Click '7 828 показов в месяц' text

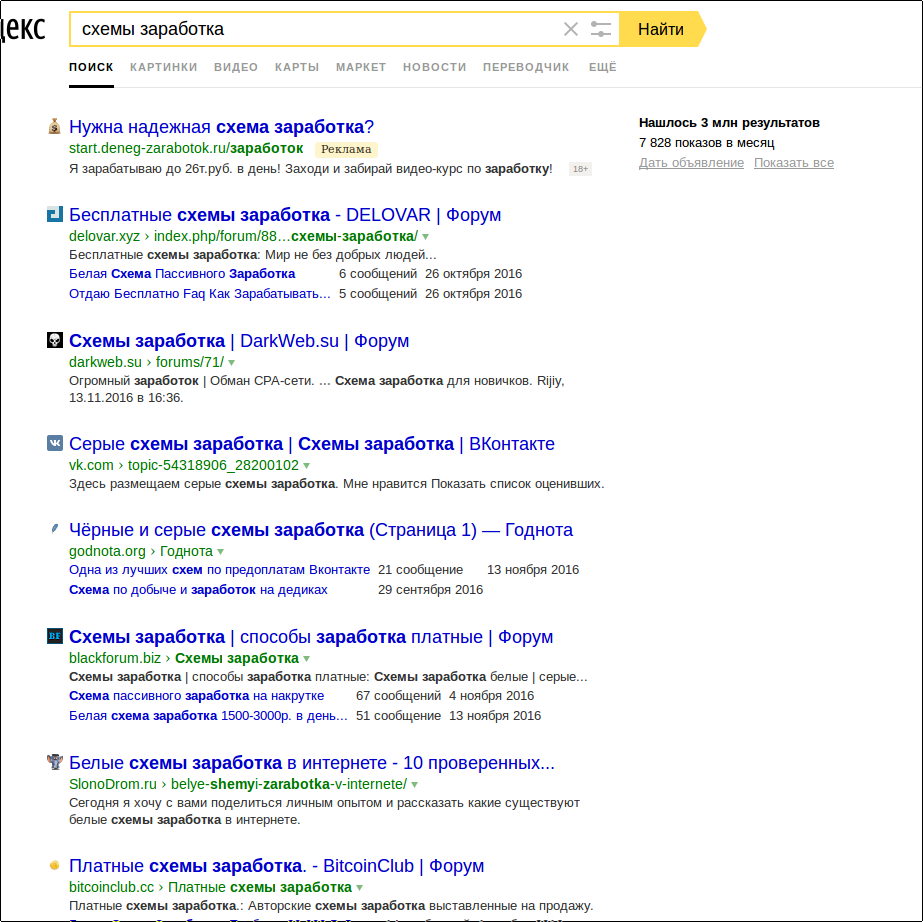[707, 143]
